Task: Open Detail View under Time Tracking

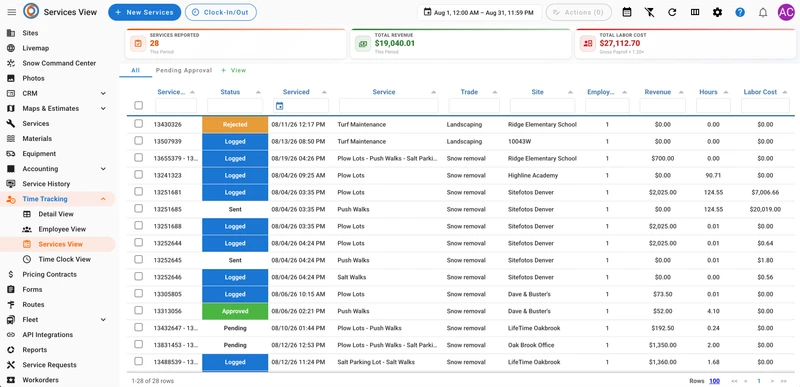Action: (x=56, y=214)
